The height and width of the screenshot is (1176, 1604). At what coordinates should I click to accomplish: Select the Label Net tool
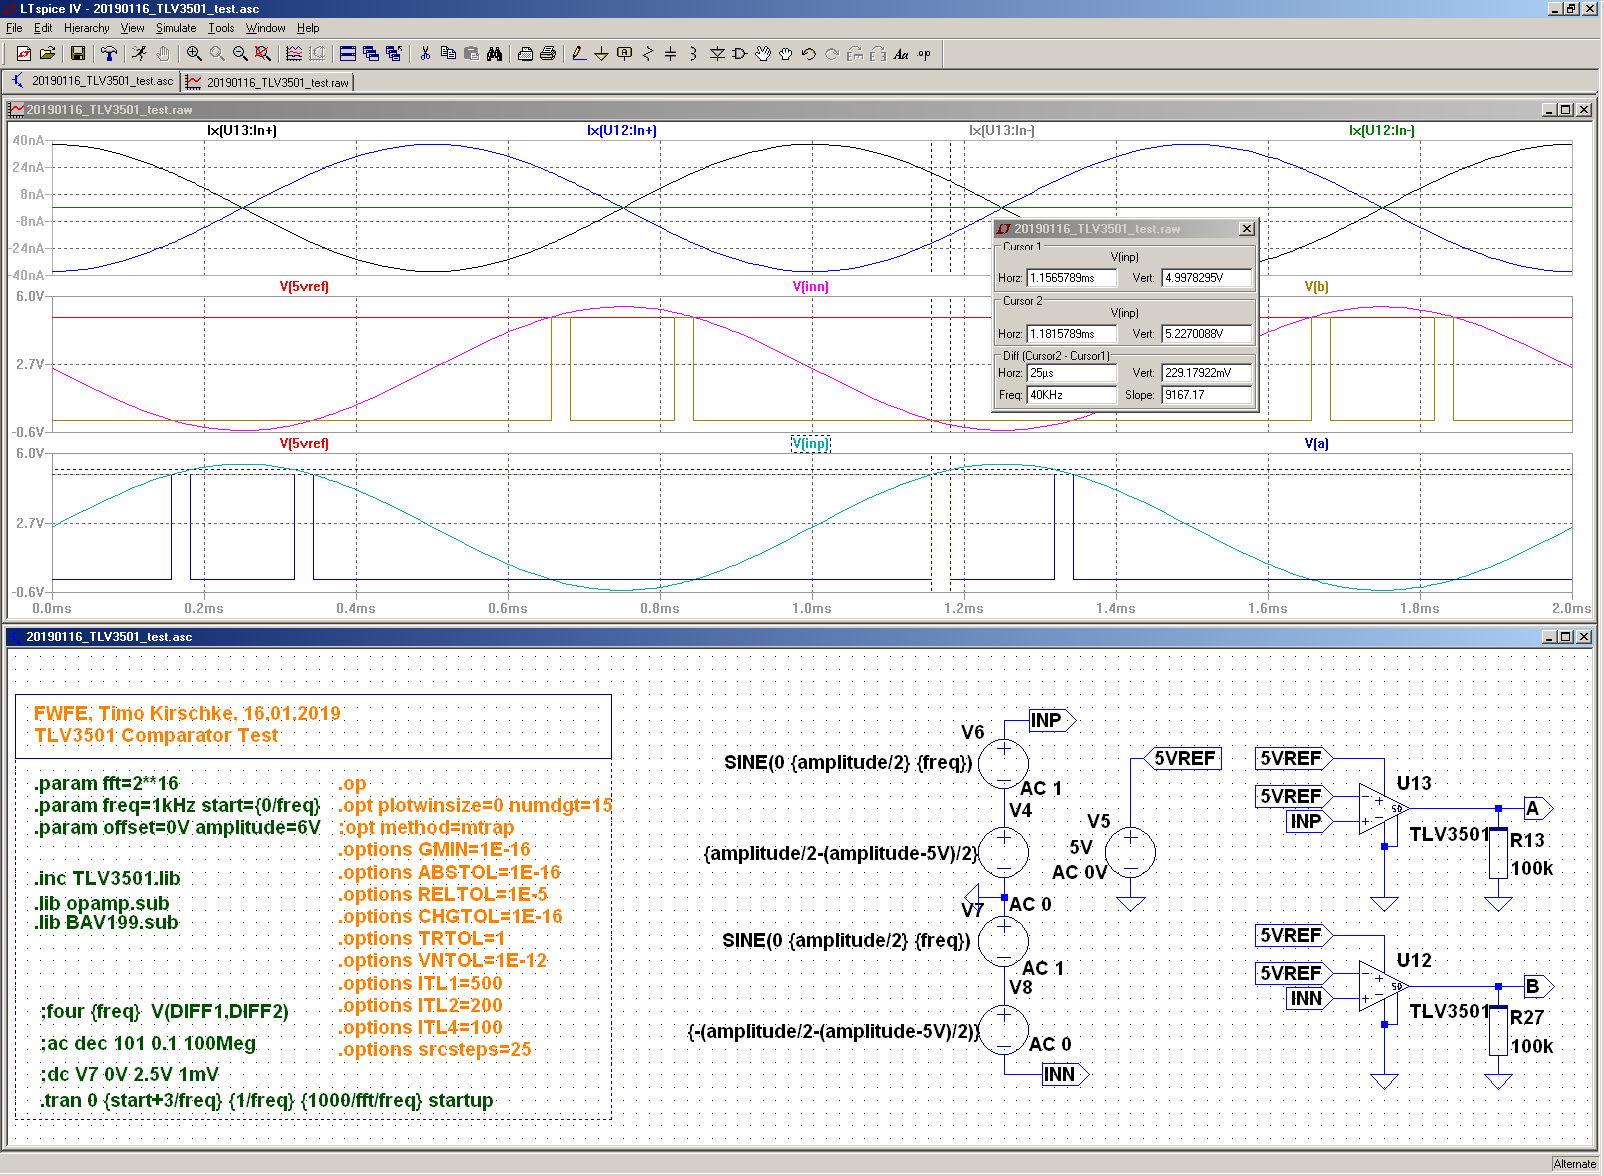[624, 54]
